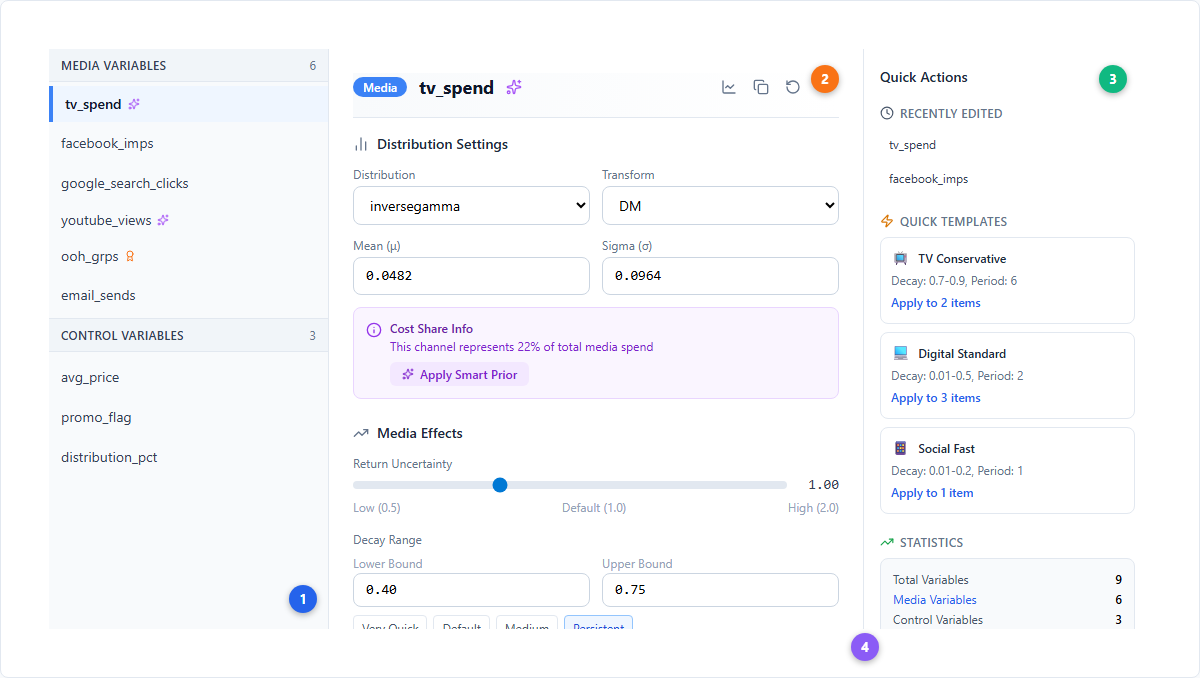Open the chart preview icon for tv_spend
The height and width of the screenshot is (678, 1200).
click(729, 87)
